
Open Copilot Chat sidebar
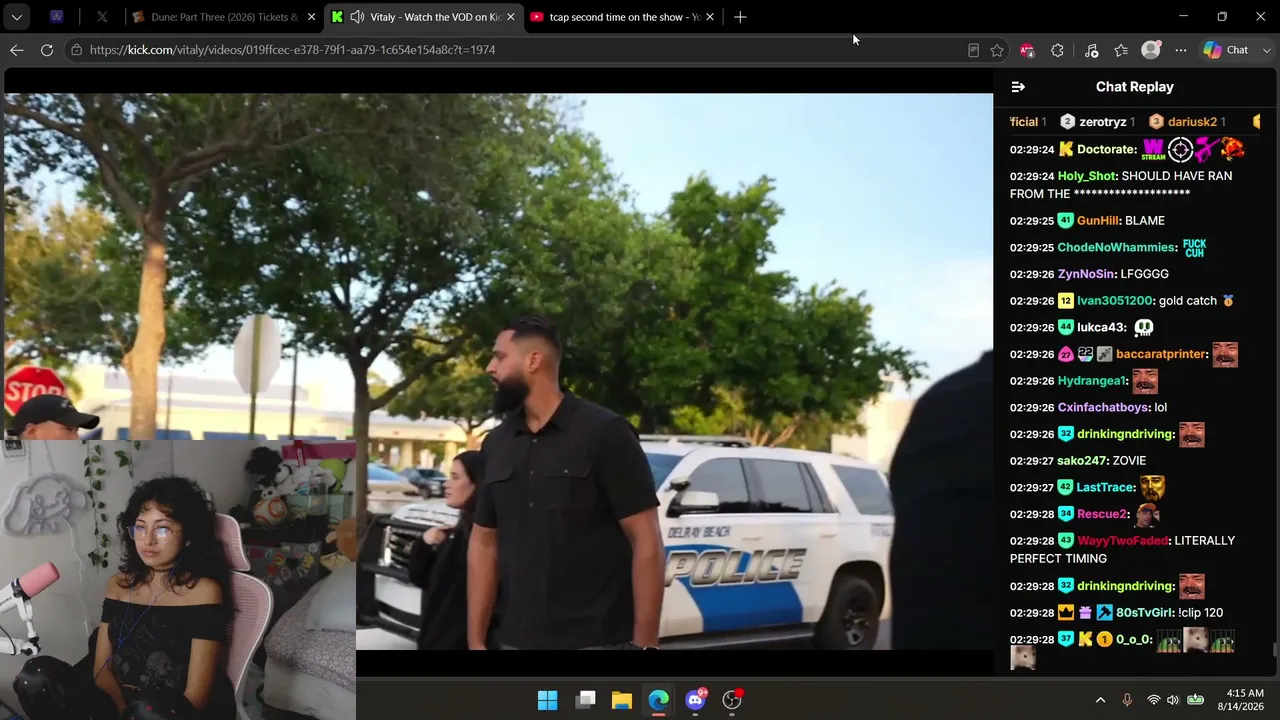click(1226, 50)
